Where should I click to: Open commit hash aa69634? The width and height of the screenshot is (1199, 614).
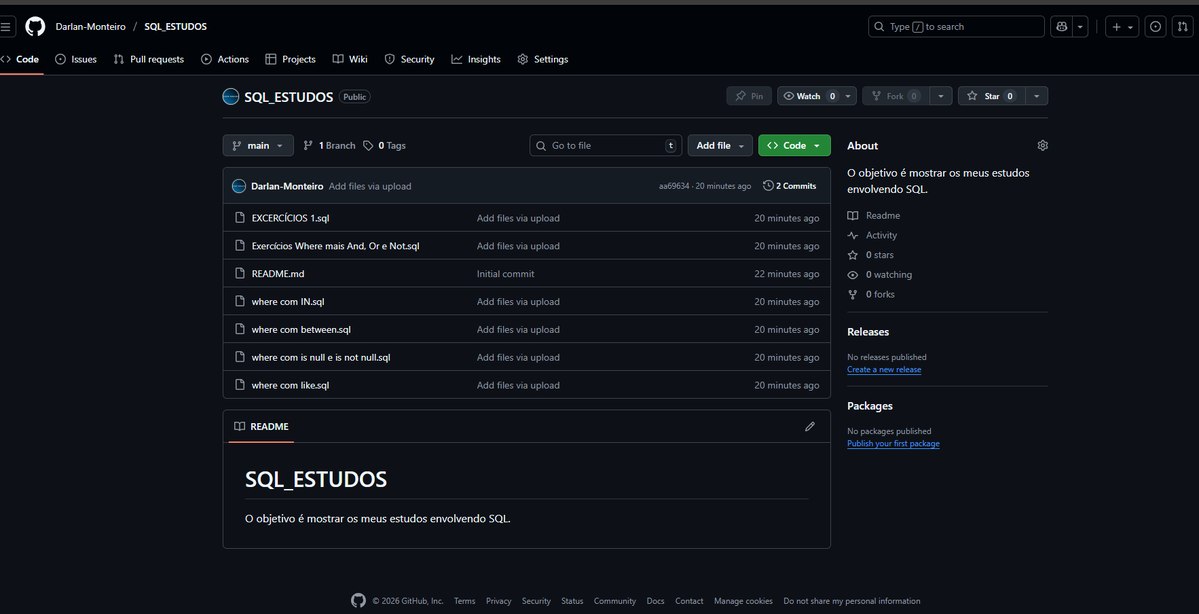(674, 186)
